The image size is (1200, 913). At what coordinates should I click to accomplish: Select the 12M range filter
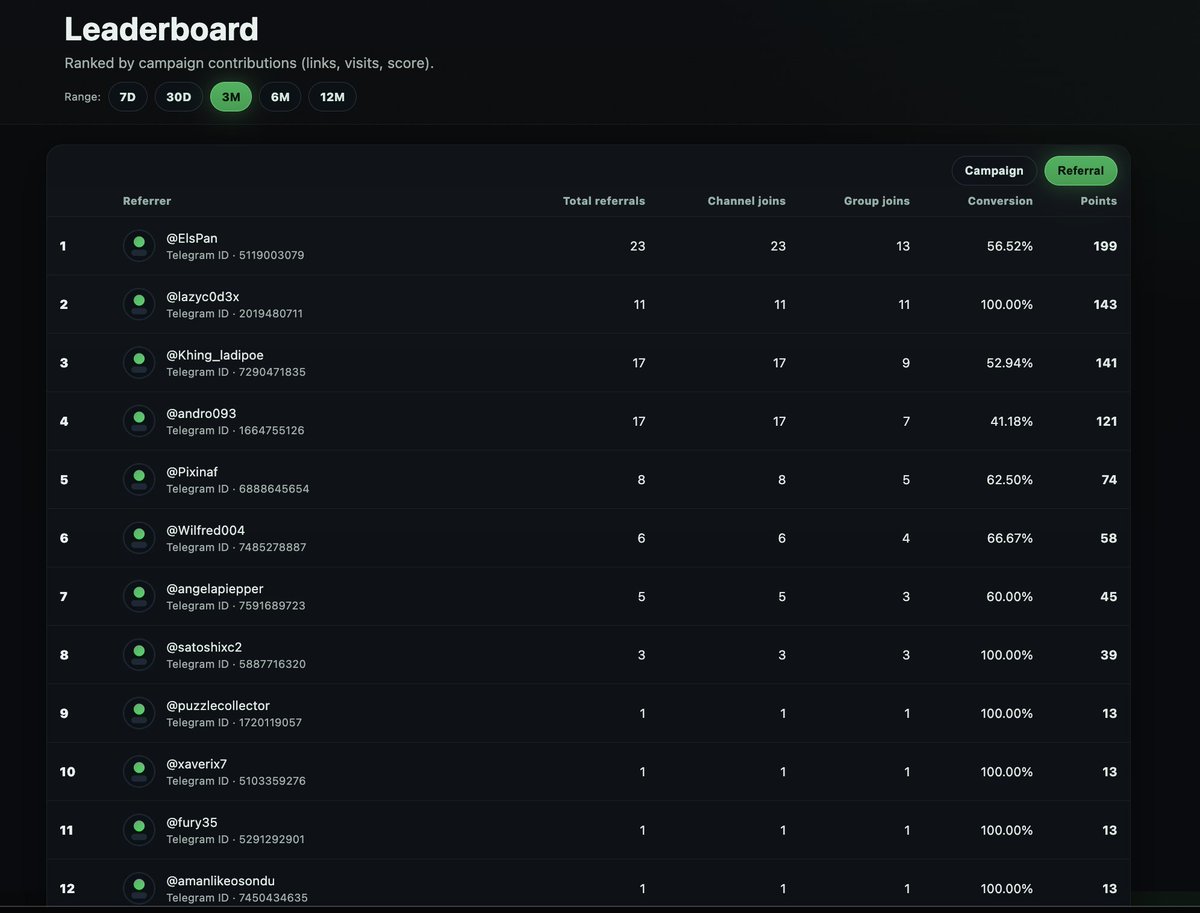coord(332,97)
